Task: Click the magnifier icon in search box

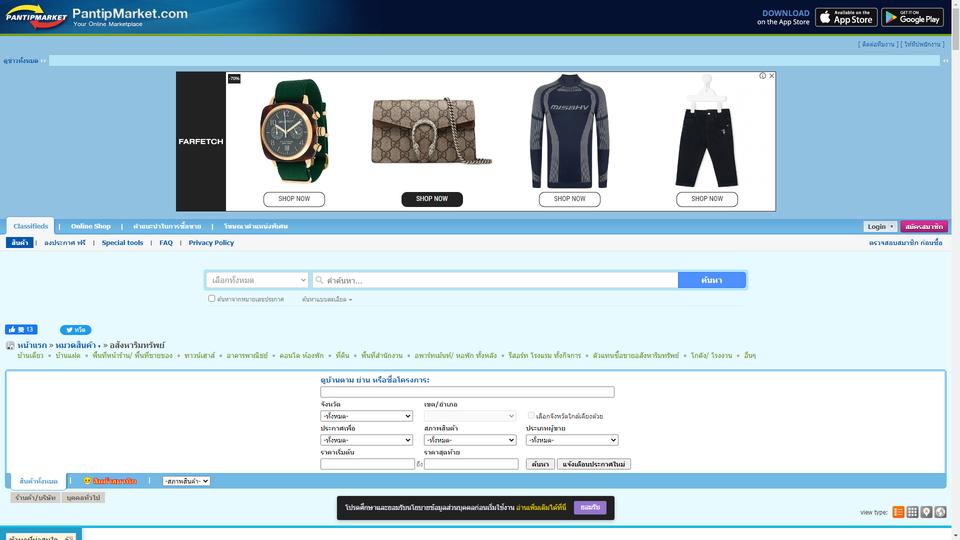Action: point(319,280)
